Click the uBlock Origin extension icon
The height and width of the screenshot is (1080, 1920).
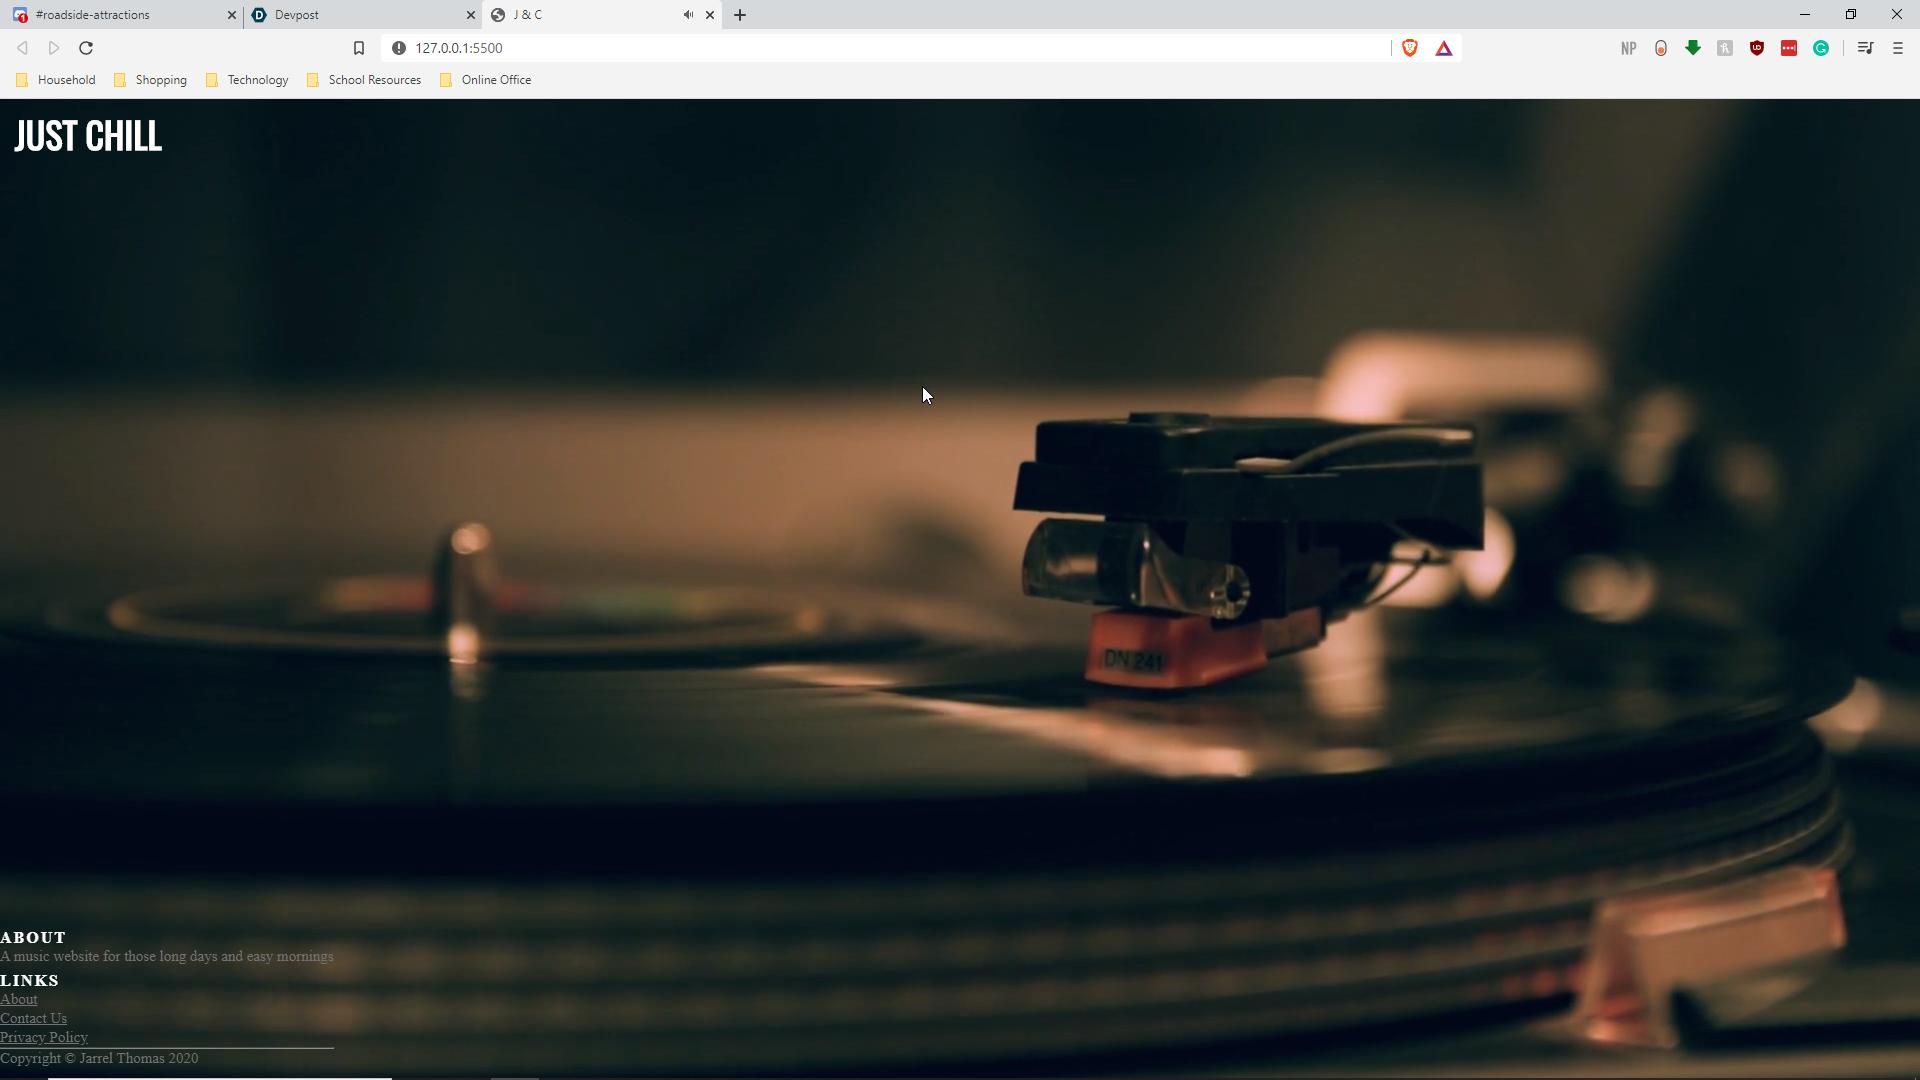pyautogui.click(x=1757, y=48)
